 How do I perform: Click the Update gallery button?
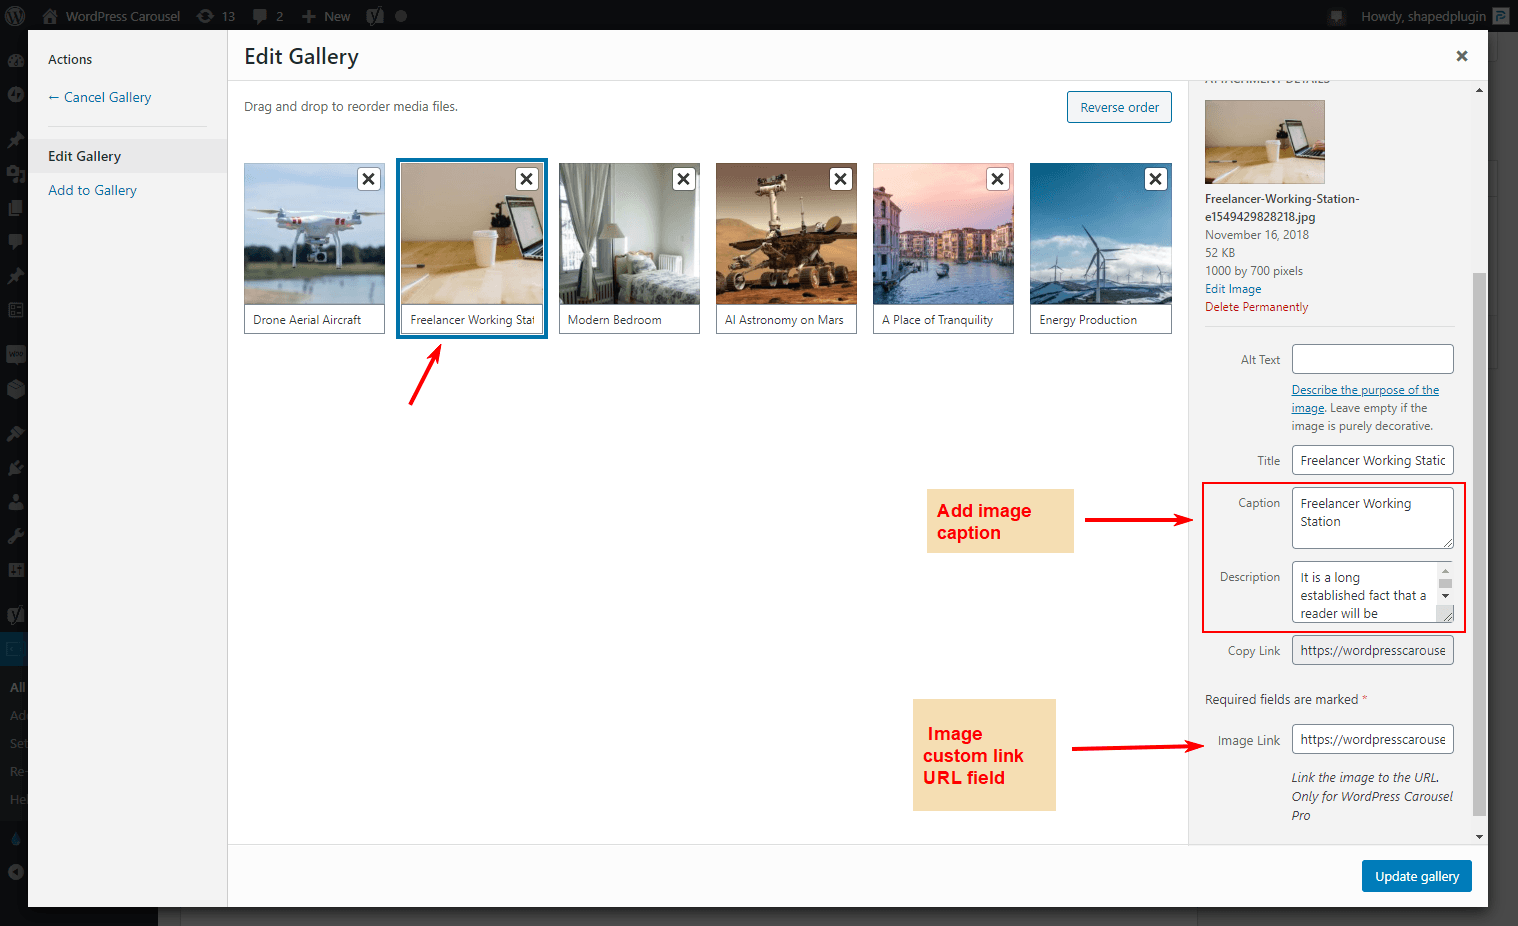(x=1416, y=875)
